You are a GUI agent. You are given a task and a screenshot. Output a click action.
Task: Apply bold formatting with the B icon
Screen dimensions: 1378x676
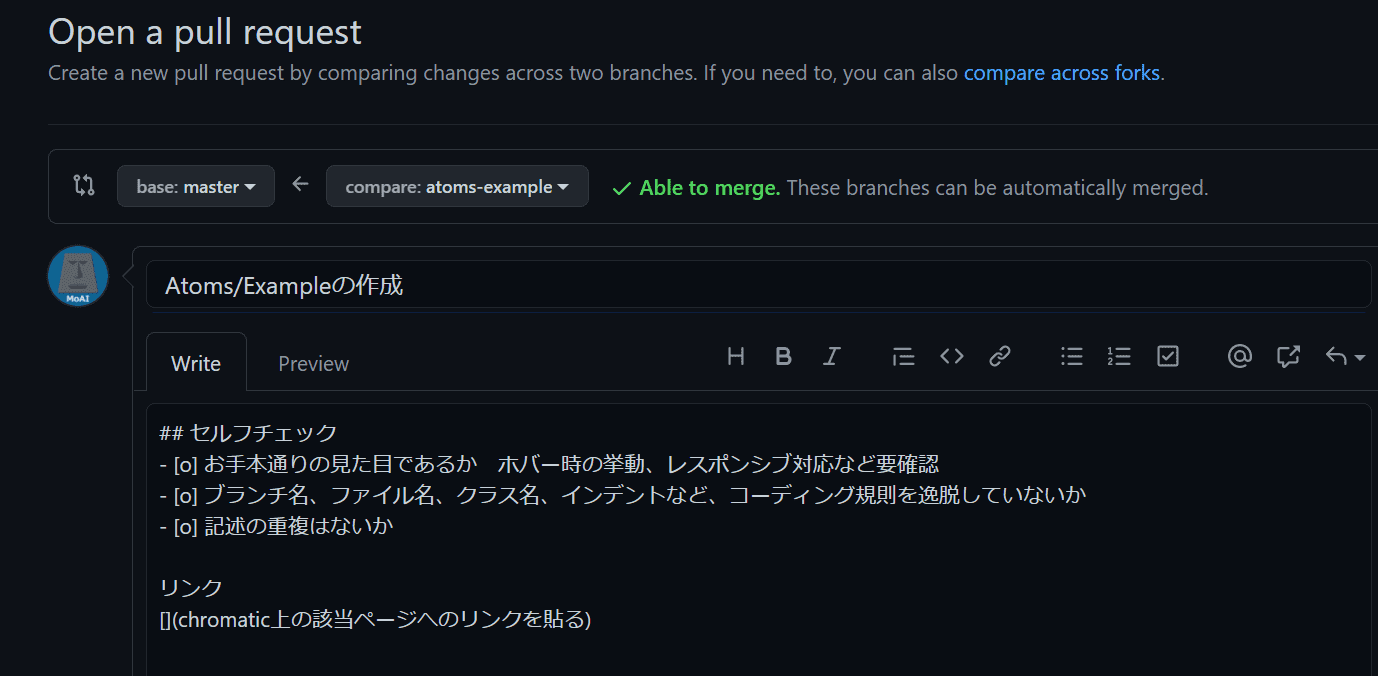tap(784, 356)
